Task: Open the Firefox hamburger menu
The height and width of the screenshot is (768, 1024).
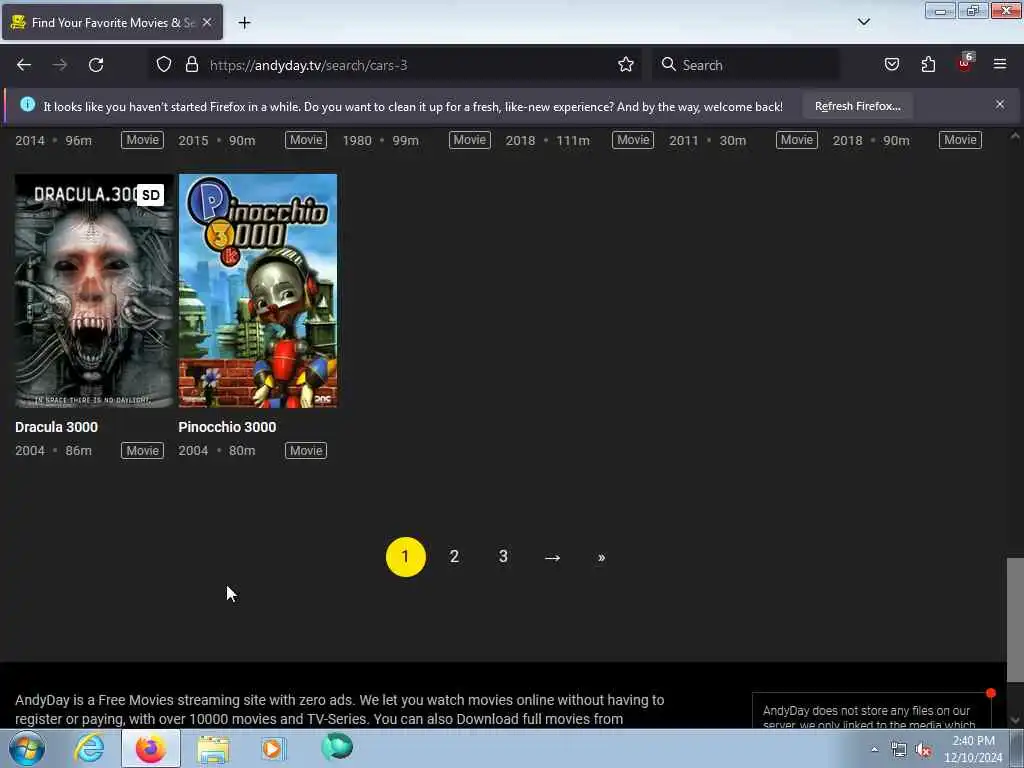Action: [1000, 64]
